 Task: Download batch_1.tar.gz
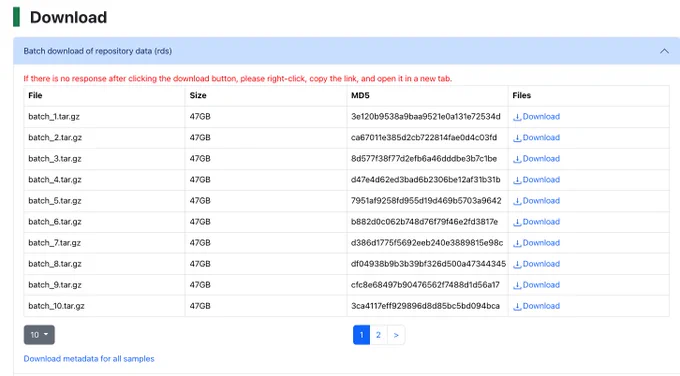coord(536,117)
